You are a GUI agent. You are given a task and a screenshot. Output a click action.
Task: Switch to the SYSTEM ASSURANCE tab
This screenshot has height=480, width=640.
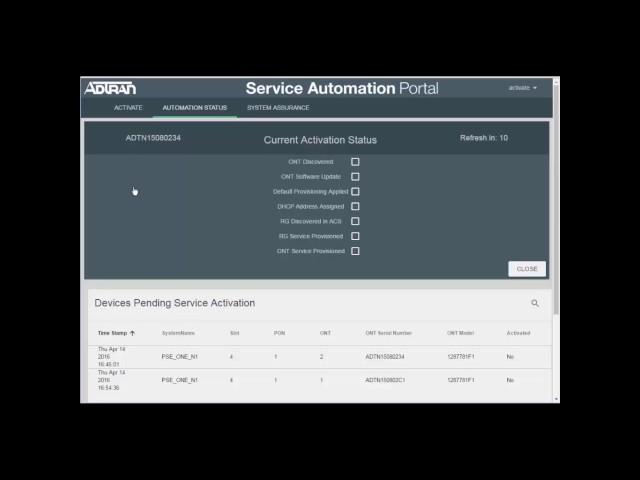coord(278,108)
